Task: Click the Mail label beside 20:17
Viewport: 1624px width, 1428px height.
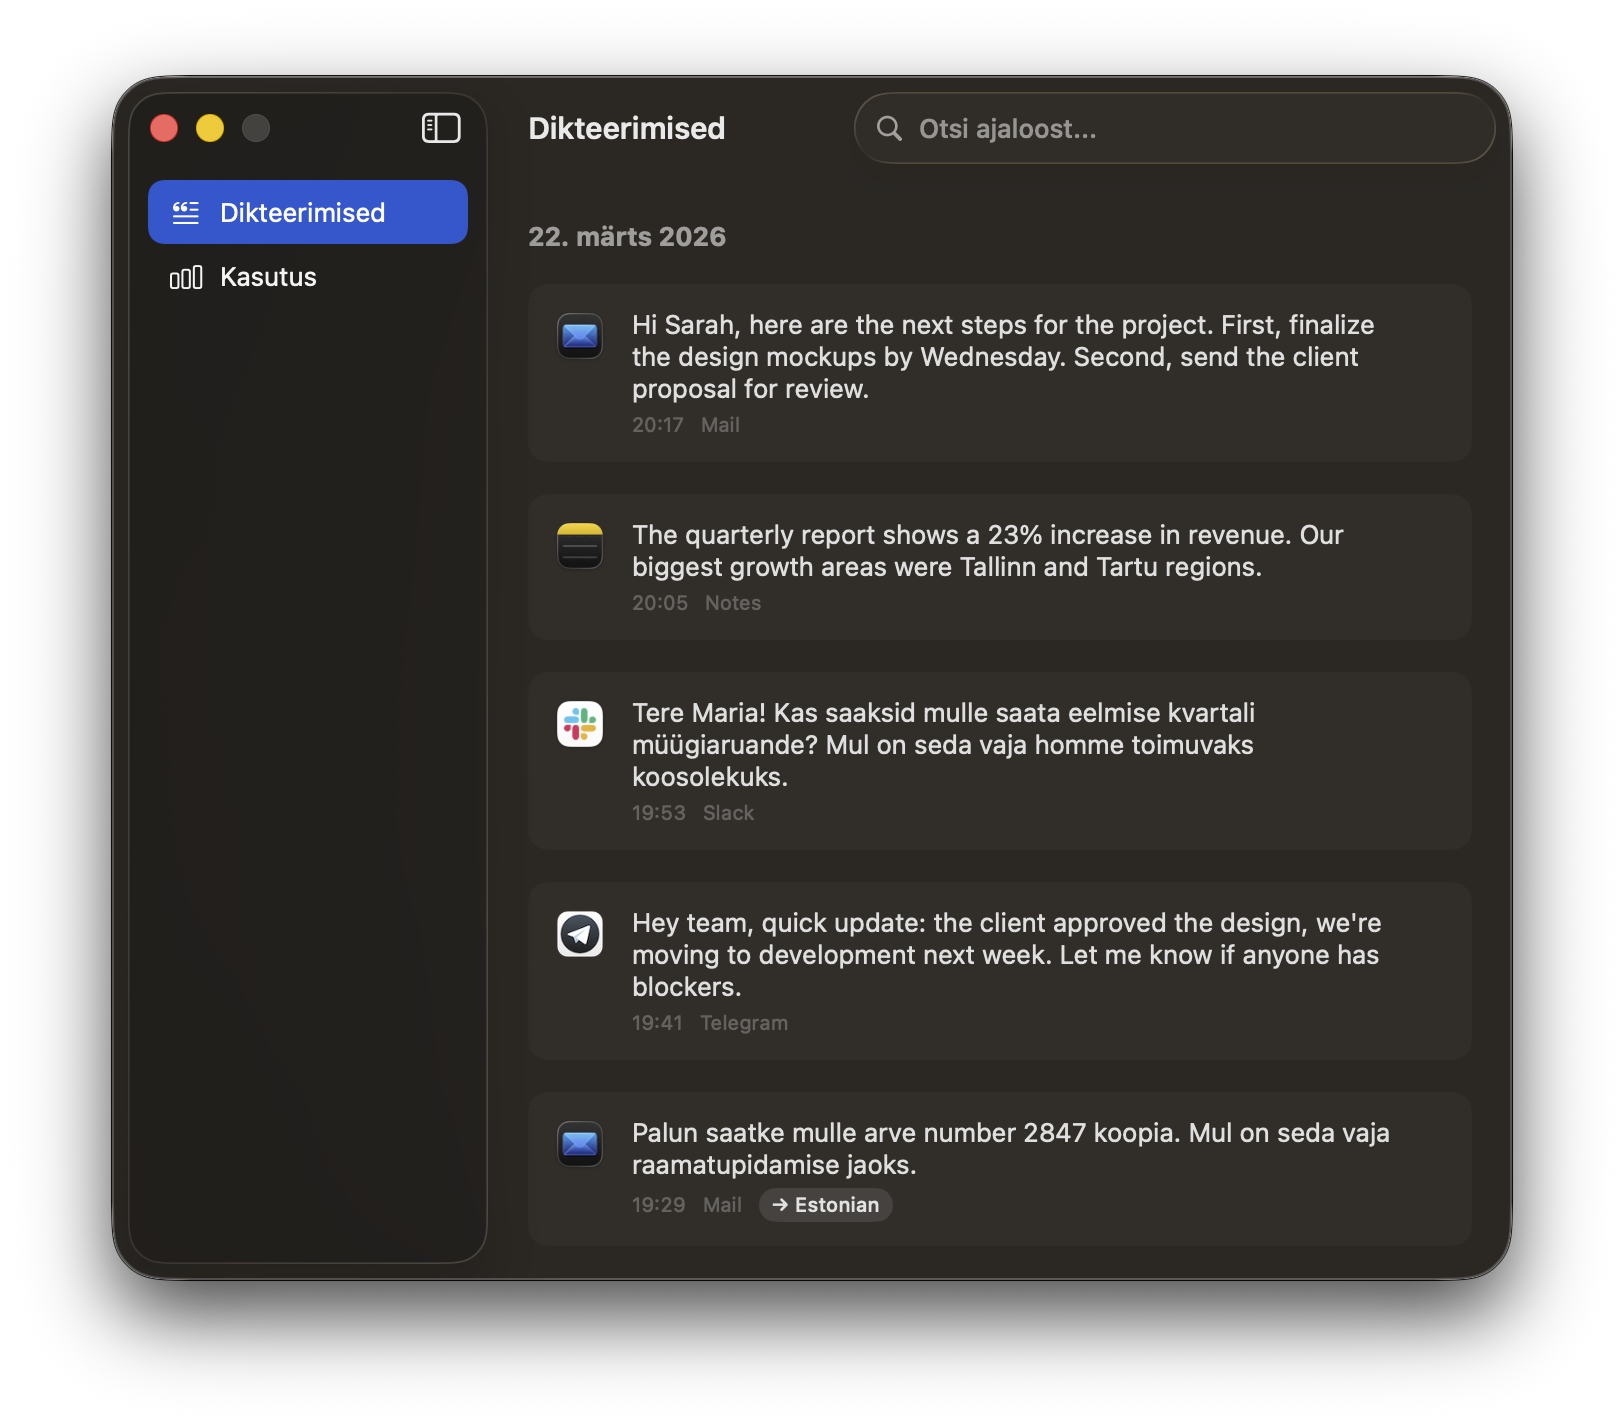Action: click(x=720, y=425)
